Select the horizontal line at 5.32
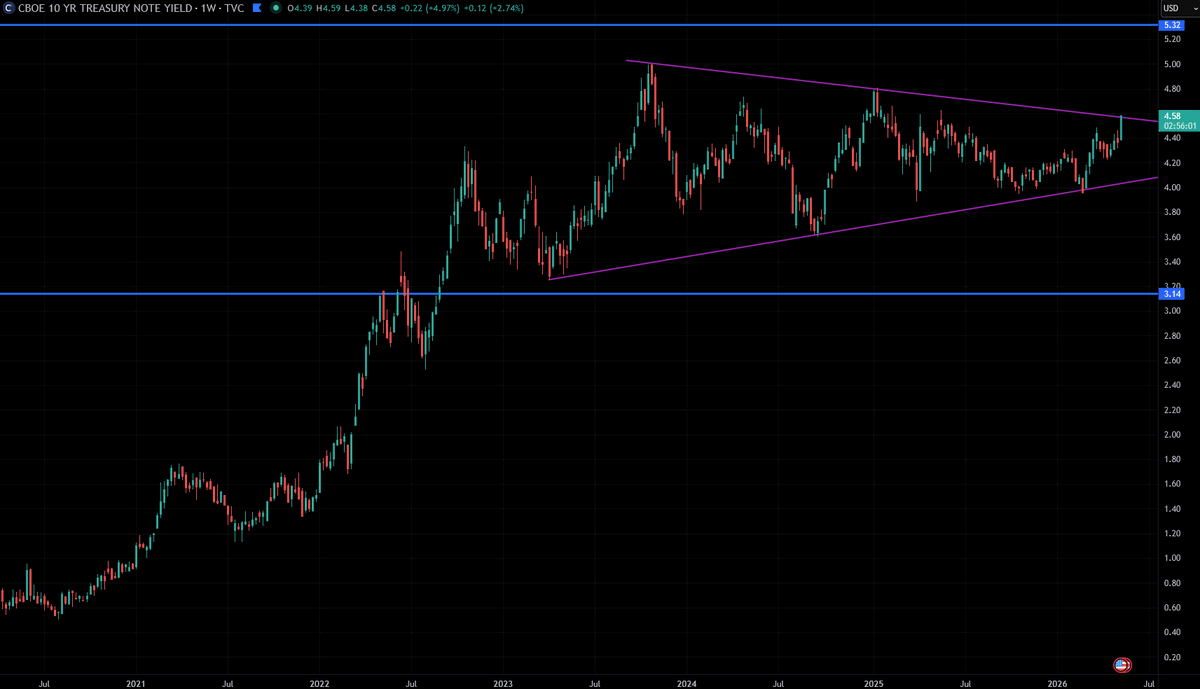The width and height of the screenshot is (1200, 689). pyautogui.click(x=578, y=24)
